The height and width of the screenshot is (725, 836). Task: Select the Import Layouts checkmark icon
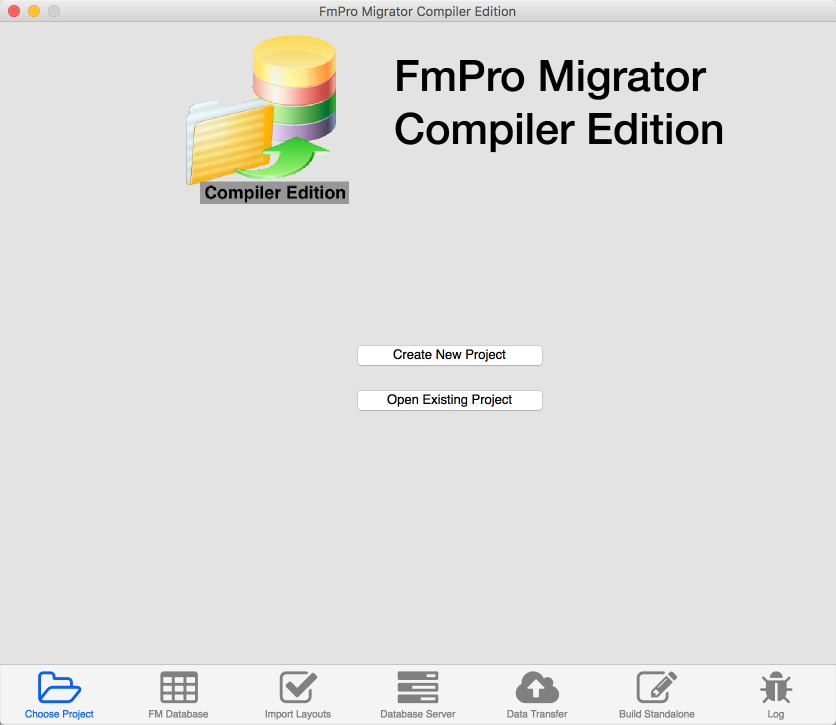tap(298, 688)
